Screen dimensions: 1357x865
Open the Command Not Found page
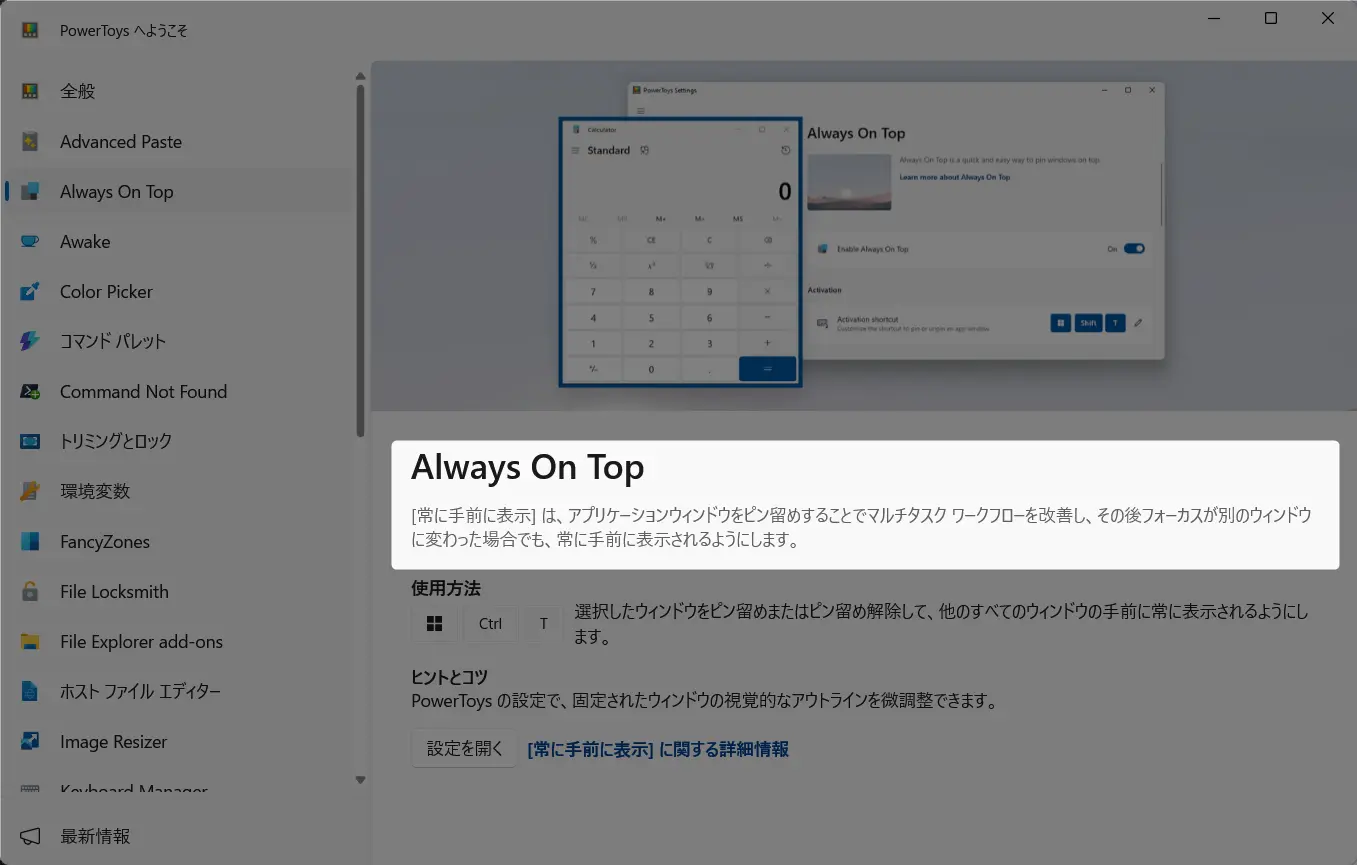177,391
